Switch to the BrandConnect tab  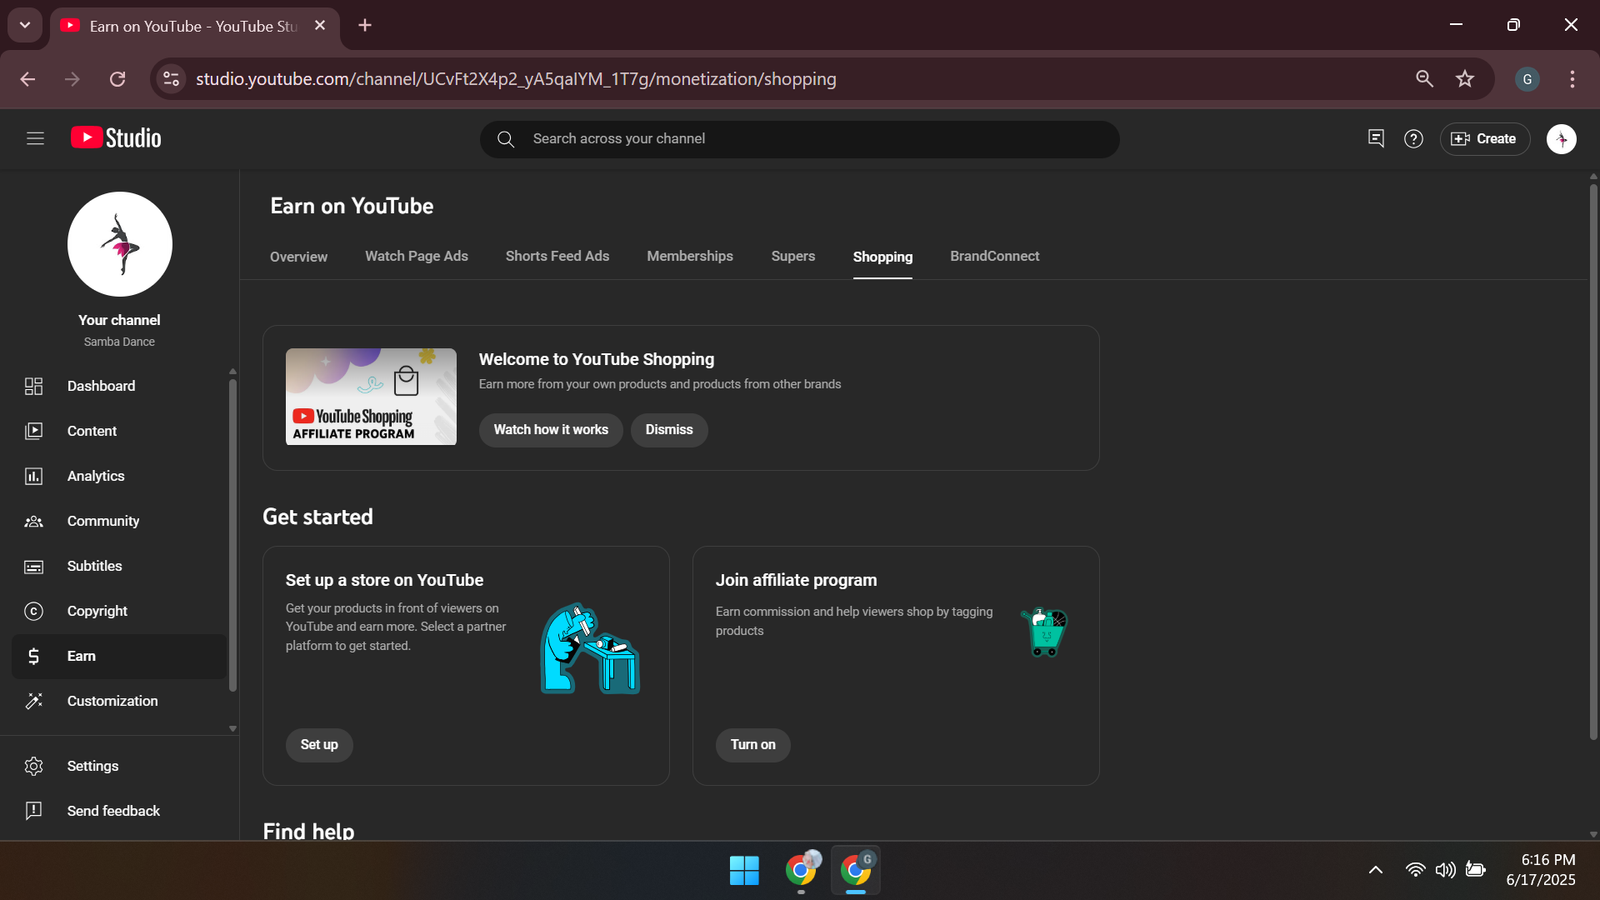click(995, 256)
